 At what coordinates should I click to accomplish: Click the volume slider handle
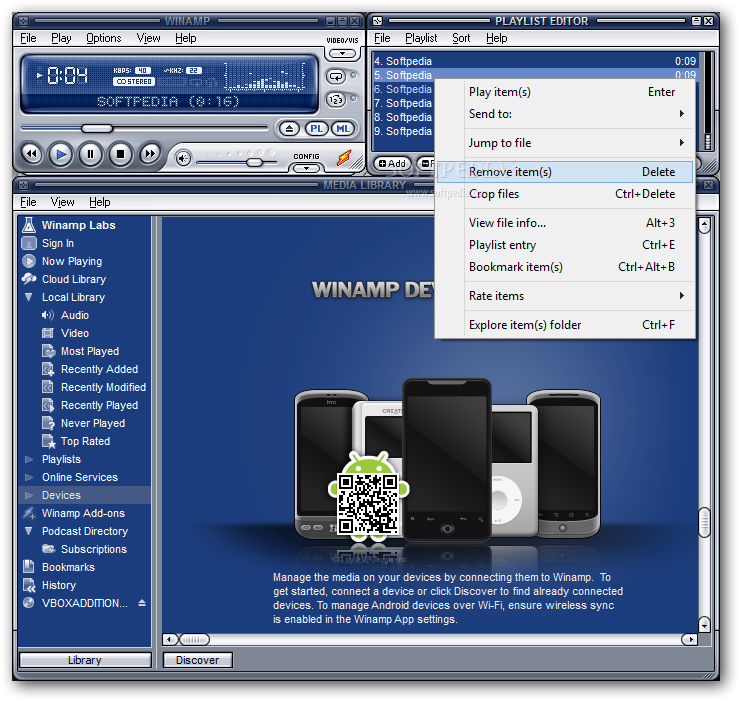[255, 162]
